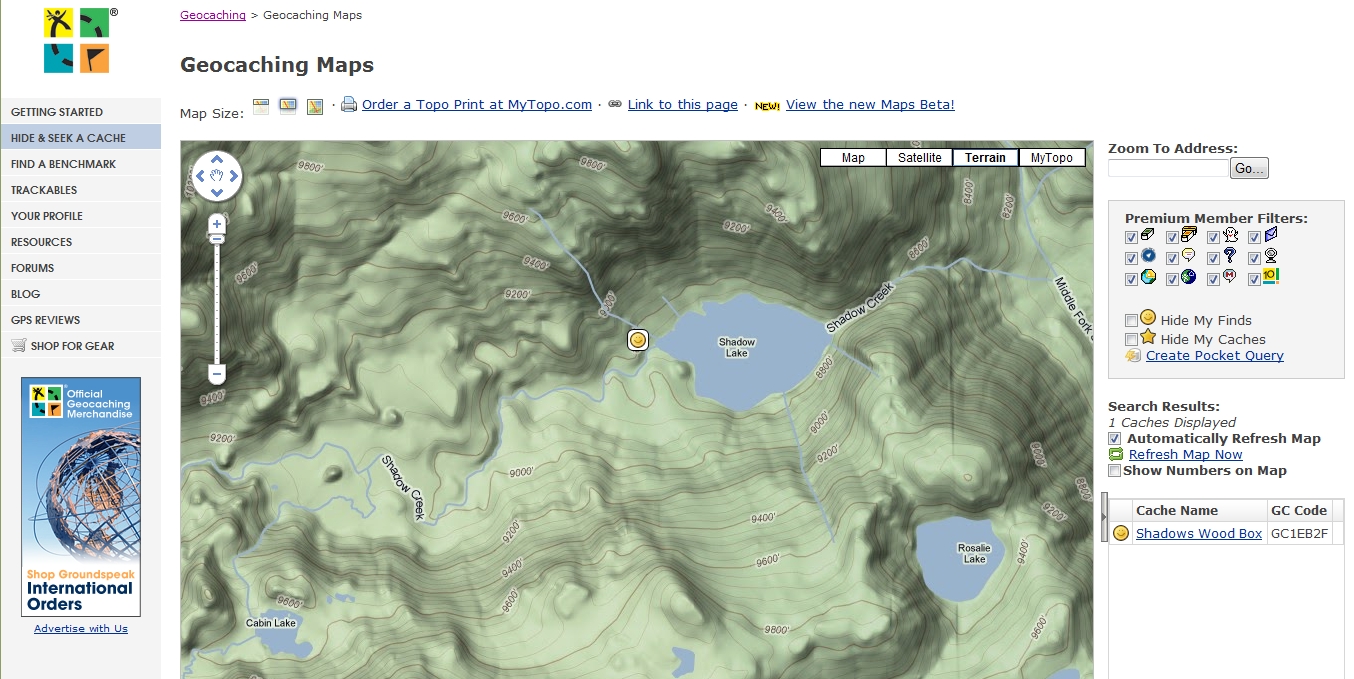Collapse the search results side panel

(x=1104, y=517)
